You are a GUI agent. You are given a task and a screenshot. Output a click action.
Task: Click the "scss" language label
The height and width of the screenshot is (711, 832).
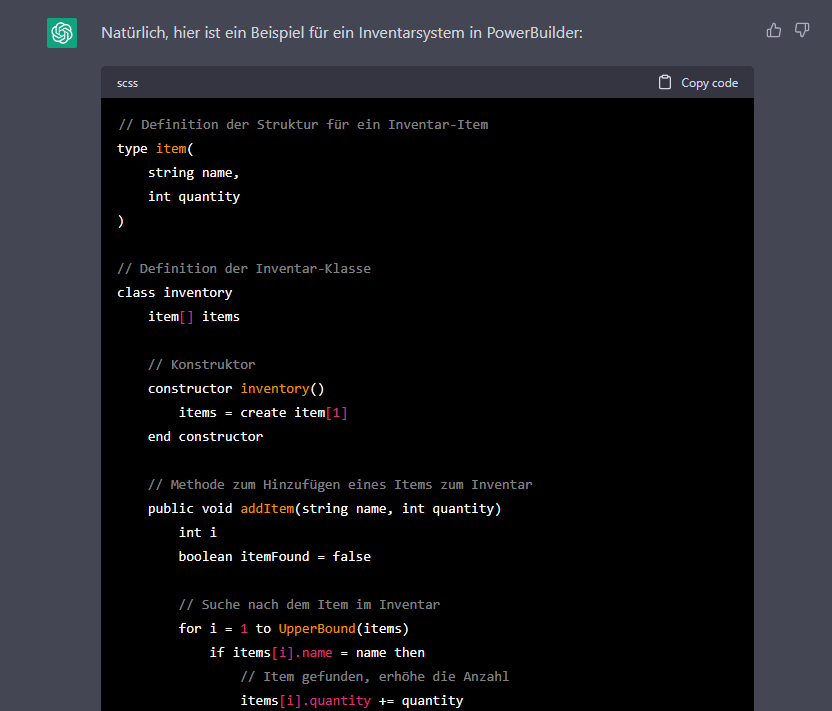pos(127,83)
